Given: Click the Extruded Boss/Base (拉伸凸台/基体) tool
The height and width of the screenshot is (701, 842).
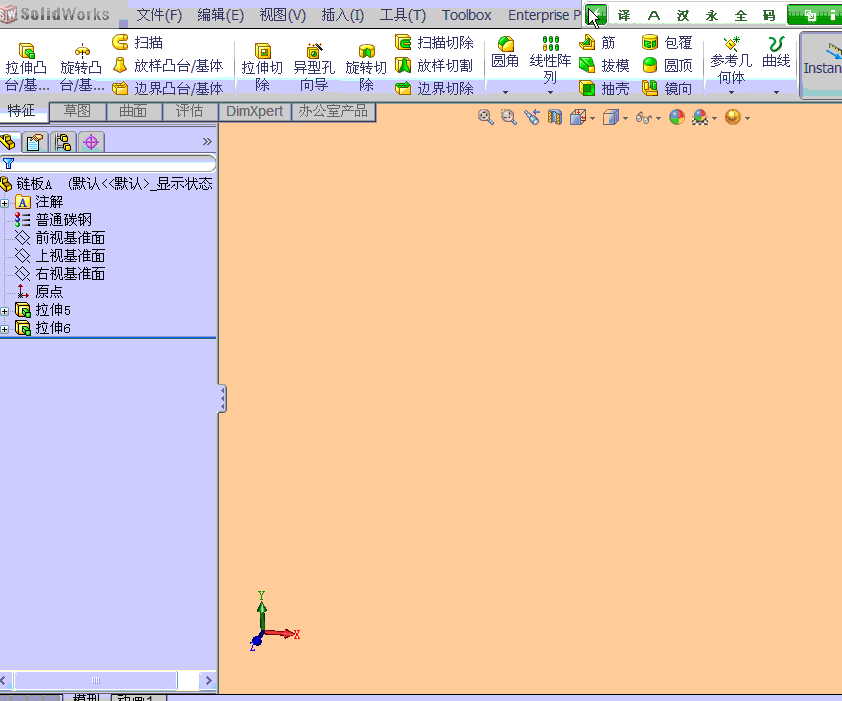Looking at the screenshot, I should point(26,66).
